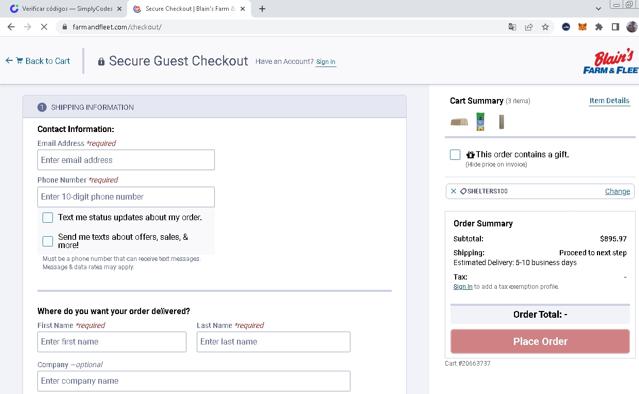Open the translate page icon
This screenshot has width=639, height=394.
[512, 27]
